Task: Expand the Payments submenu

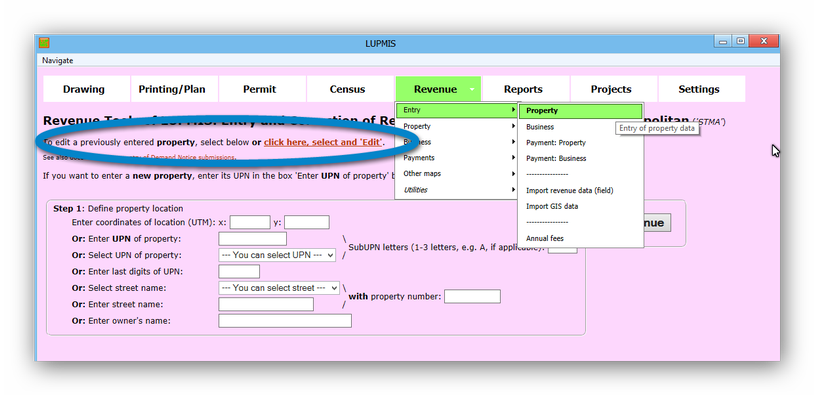Action: [457, 158]
